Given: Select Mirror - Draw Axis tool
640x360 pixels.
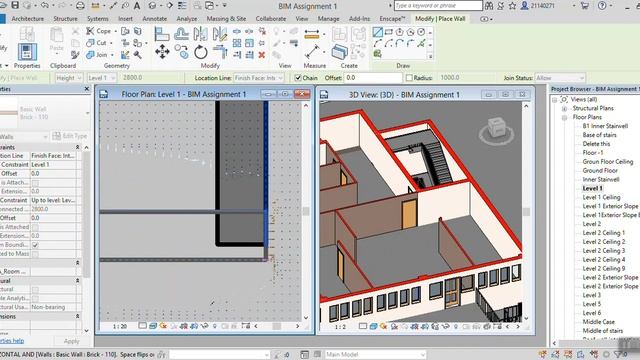Looking at the screenshot, I should [220, 34].
